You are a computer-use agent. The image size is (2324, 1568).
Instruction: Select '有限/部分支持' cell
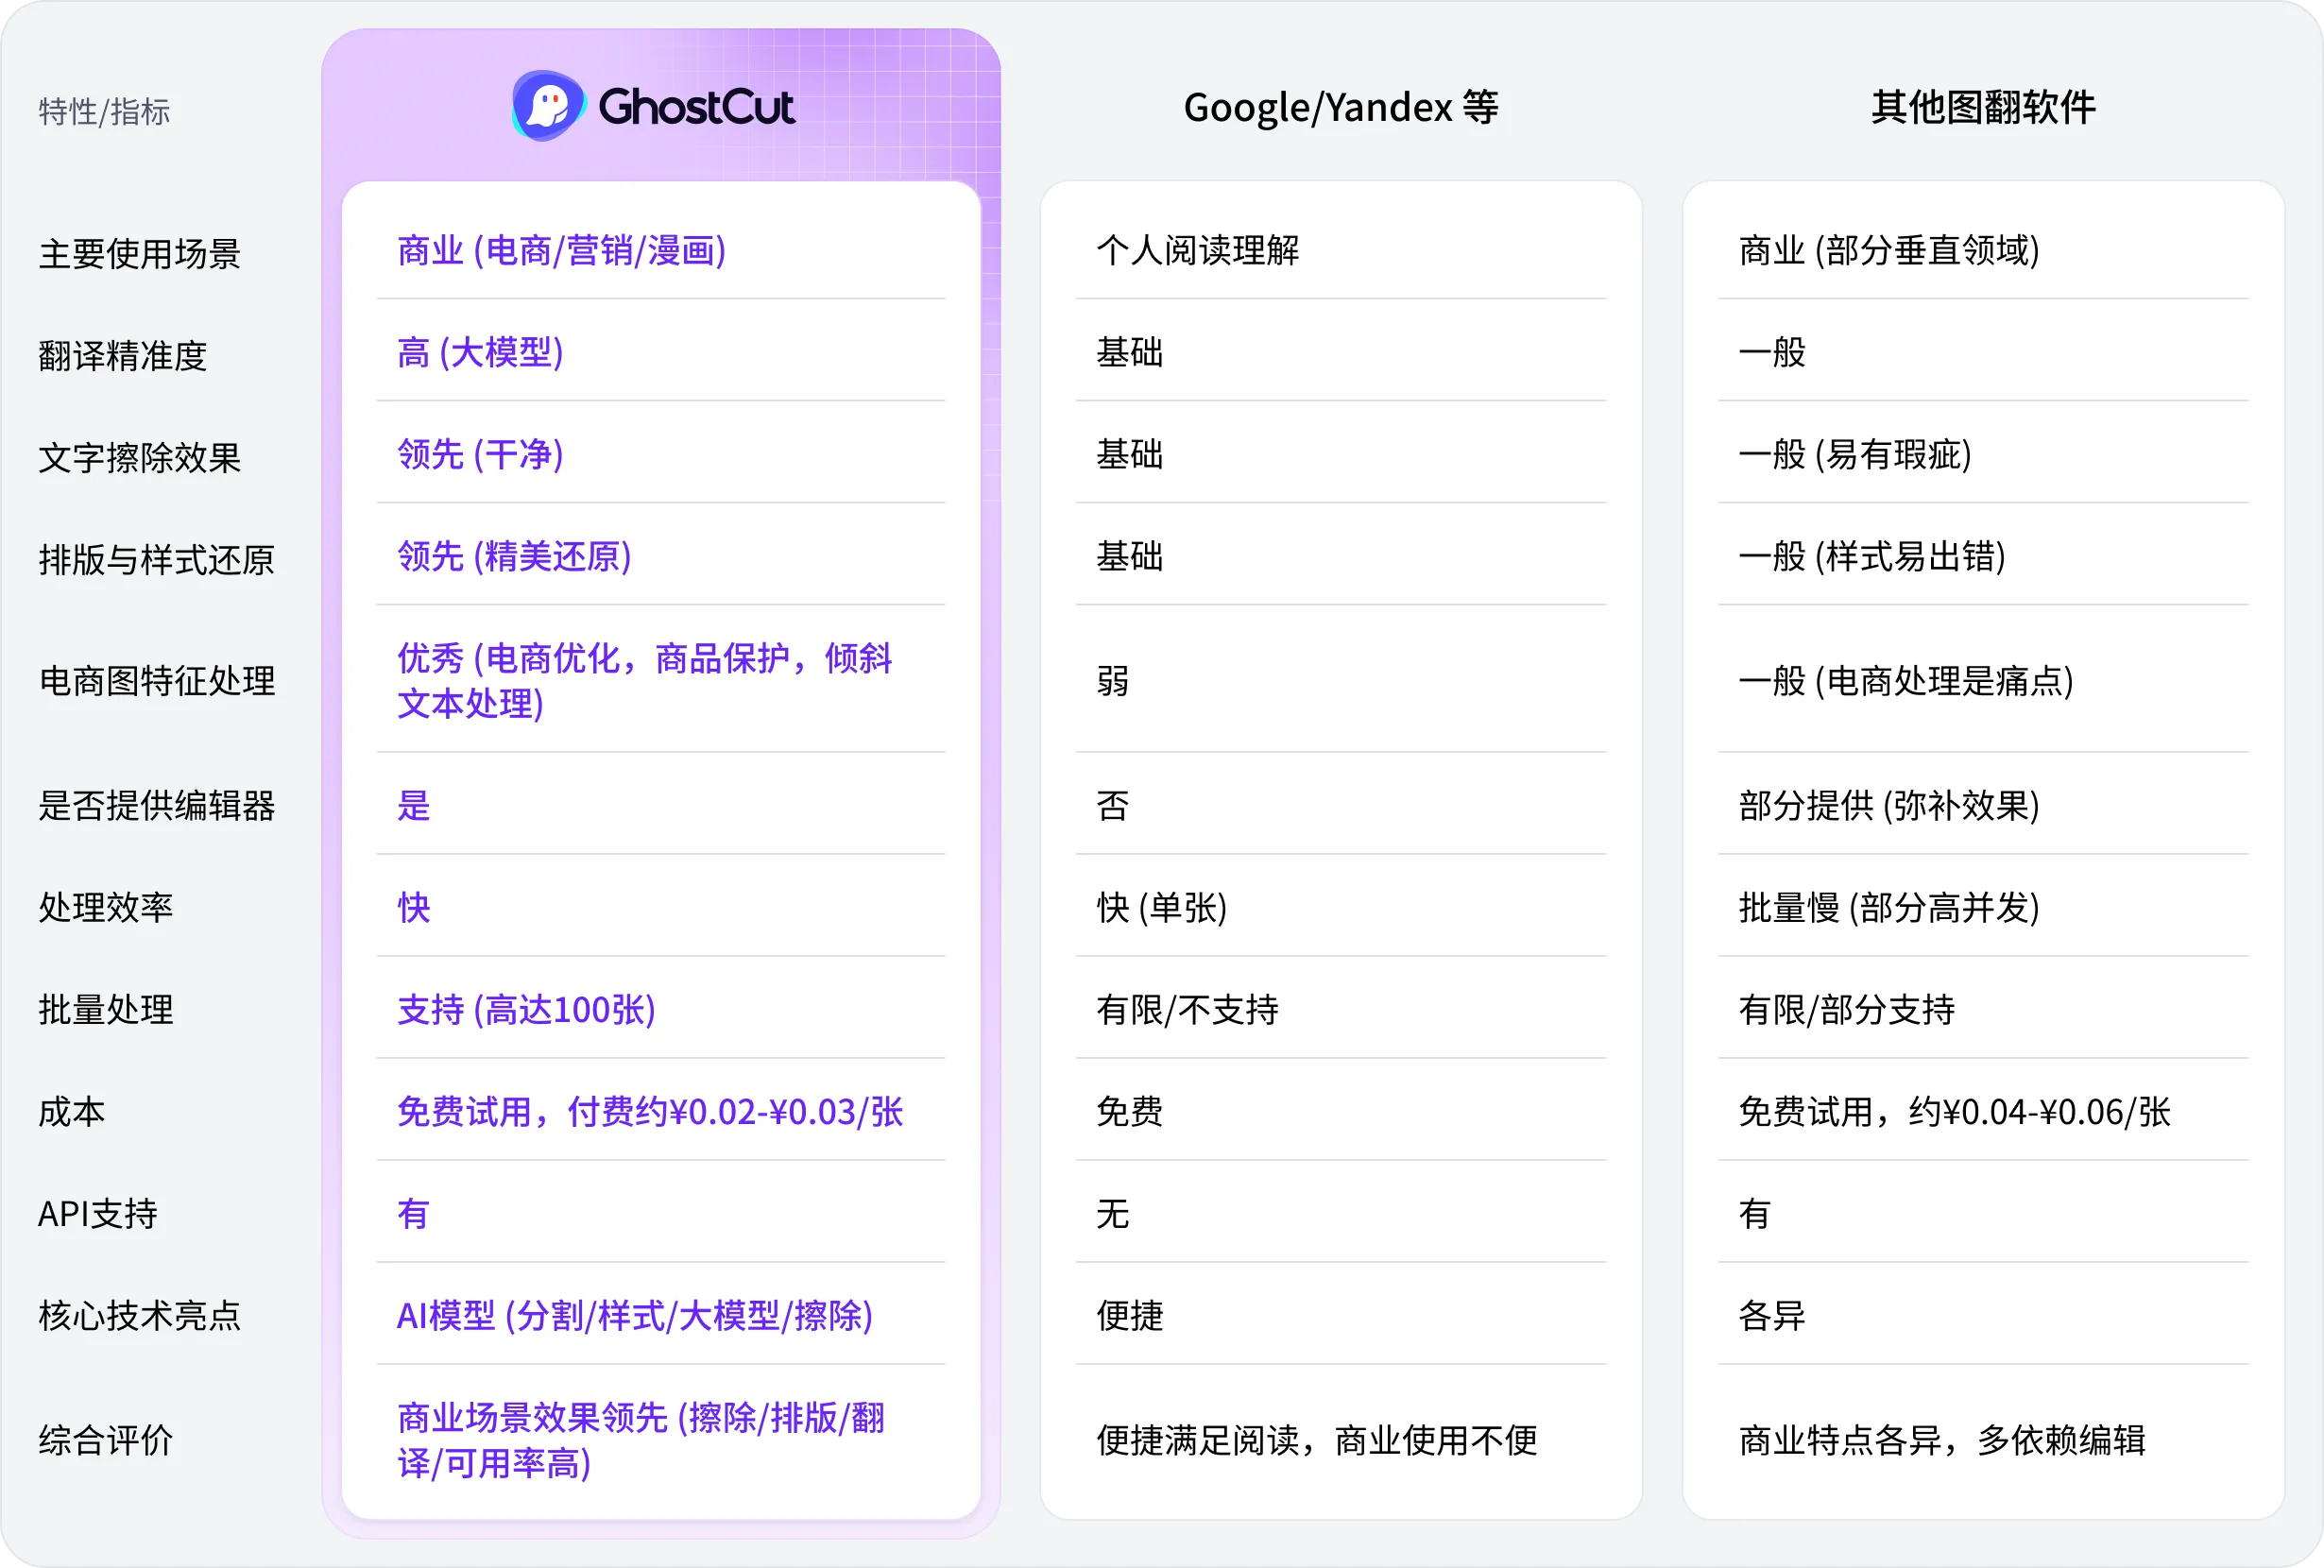click(1847, 1010)
